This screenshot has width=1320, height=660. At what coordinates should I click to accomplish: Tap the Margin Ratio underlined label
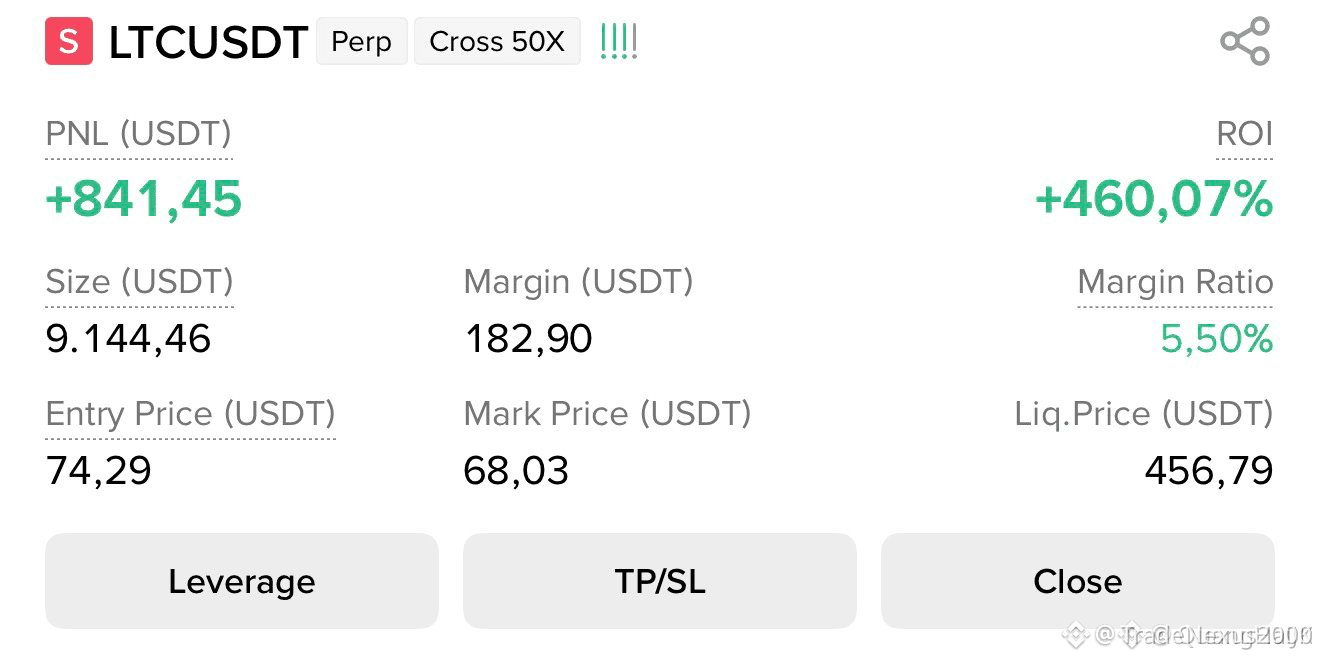tap(1175, 283)
